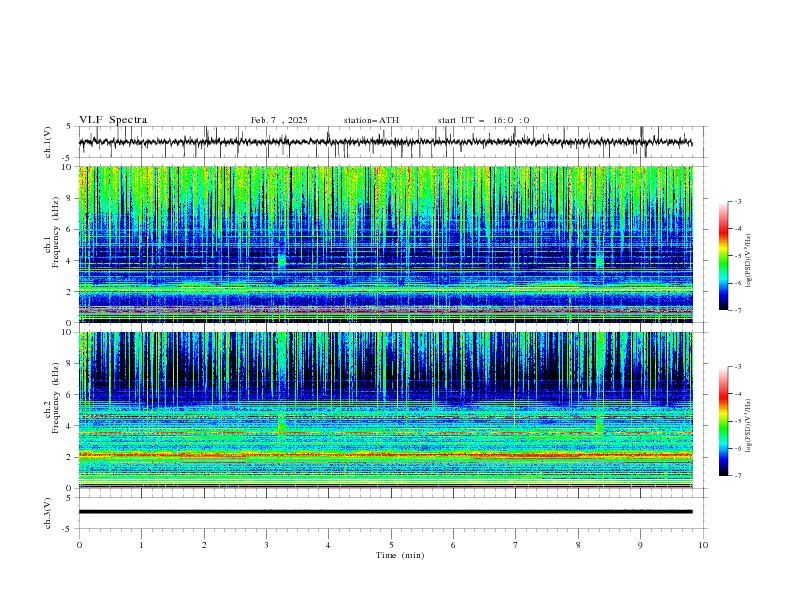Click the time axis tick label "9"
This screenshot has width=792, height=612.
tap(640, 545)
